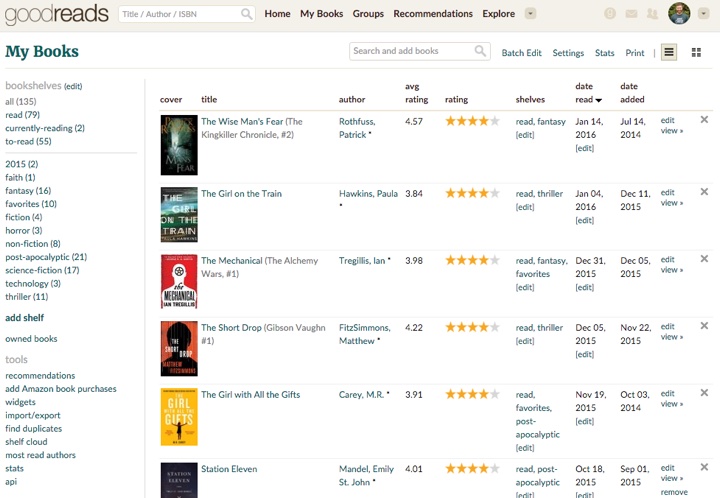This screenshot has width=720, height=498.
Task: Remove The Wise Man's Fear with X
Action: (x=704, y=120)
